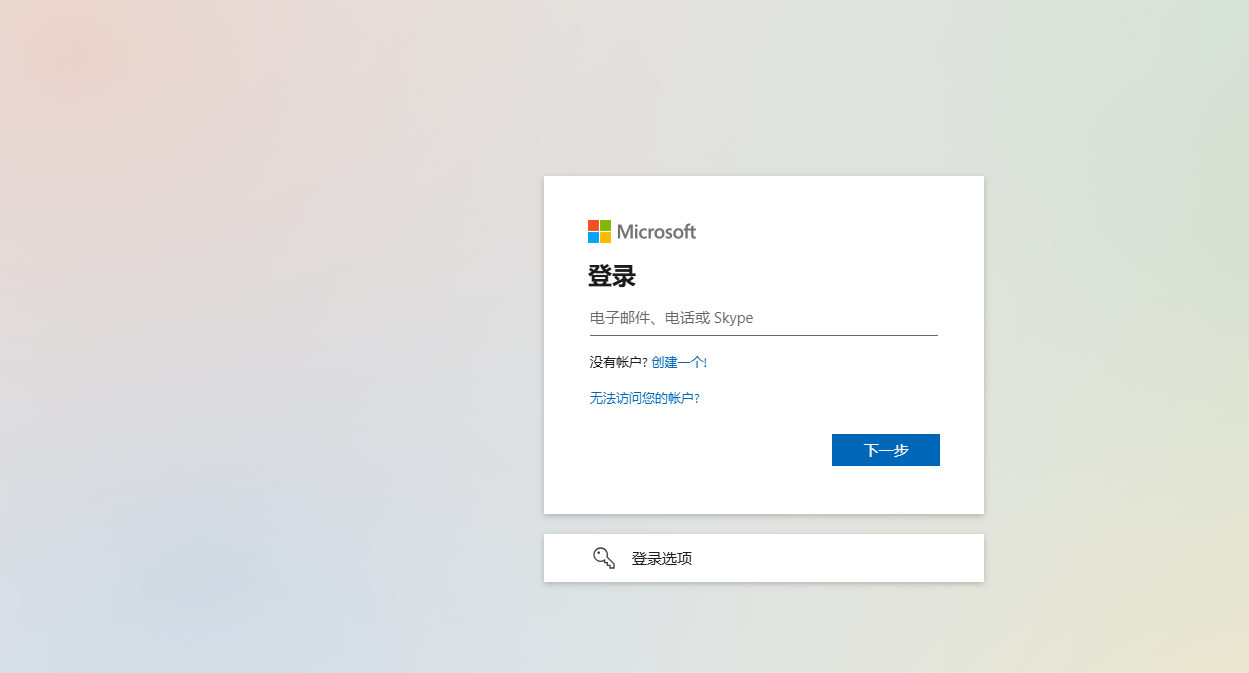Click blank area left of 下一步 button

coord(700,450)
